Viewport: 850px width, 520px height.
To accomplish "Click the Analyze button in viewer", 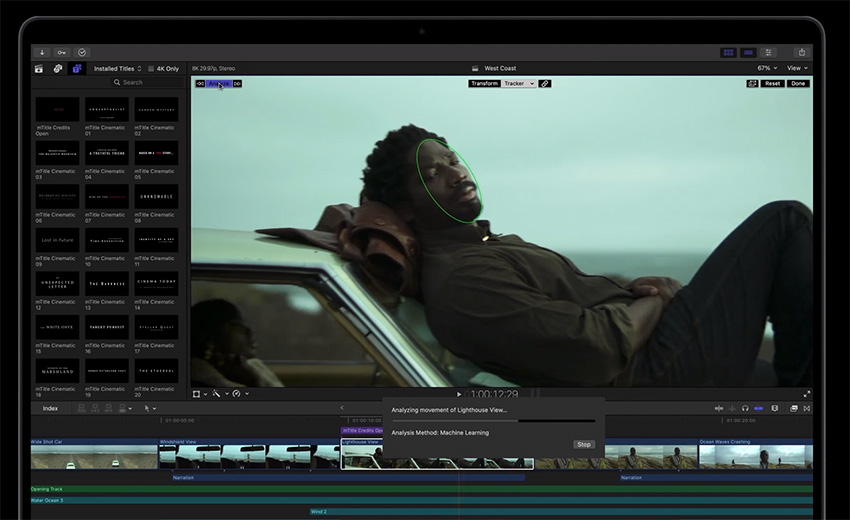I will pos(219,84).
